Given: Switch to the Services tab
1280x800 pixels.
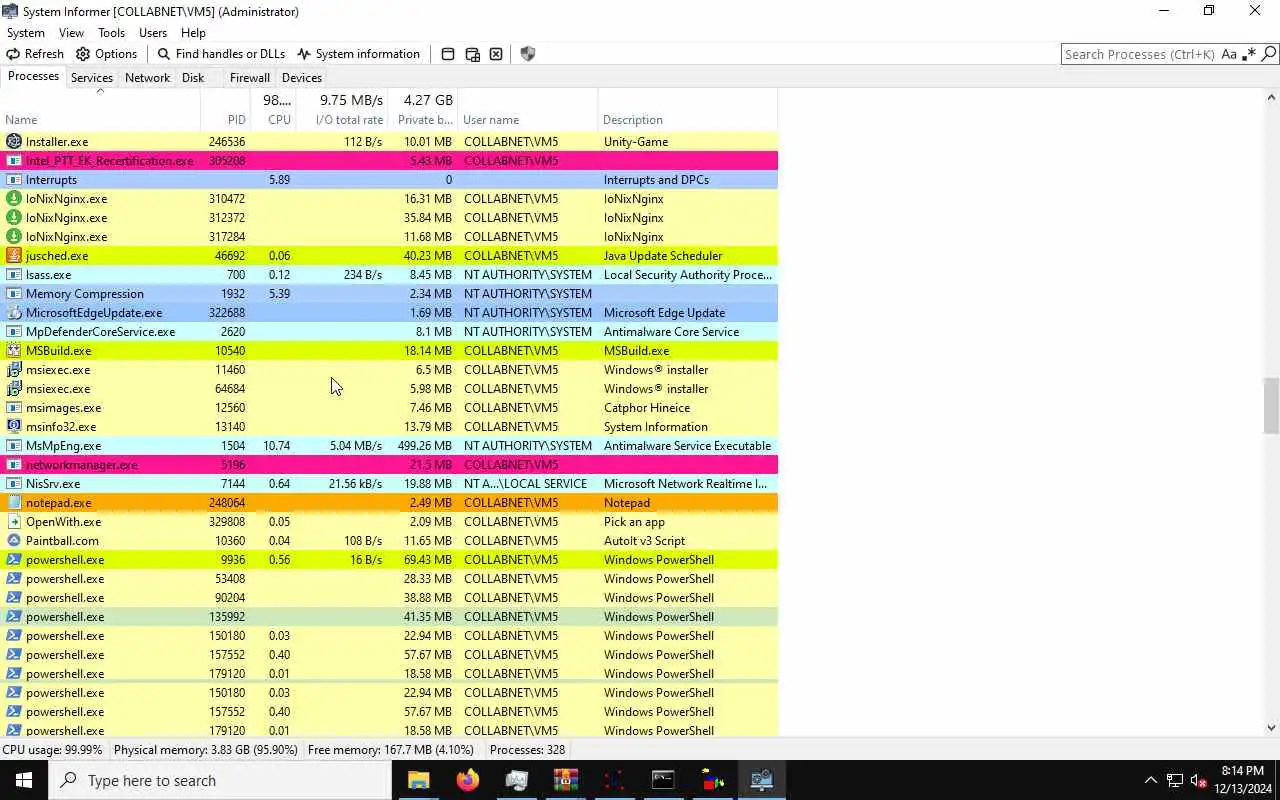Looking at the screenshot, I should pos(92,78).
